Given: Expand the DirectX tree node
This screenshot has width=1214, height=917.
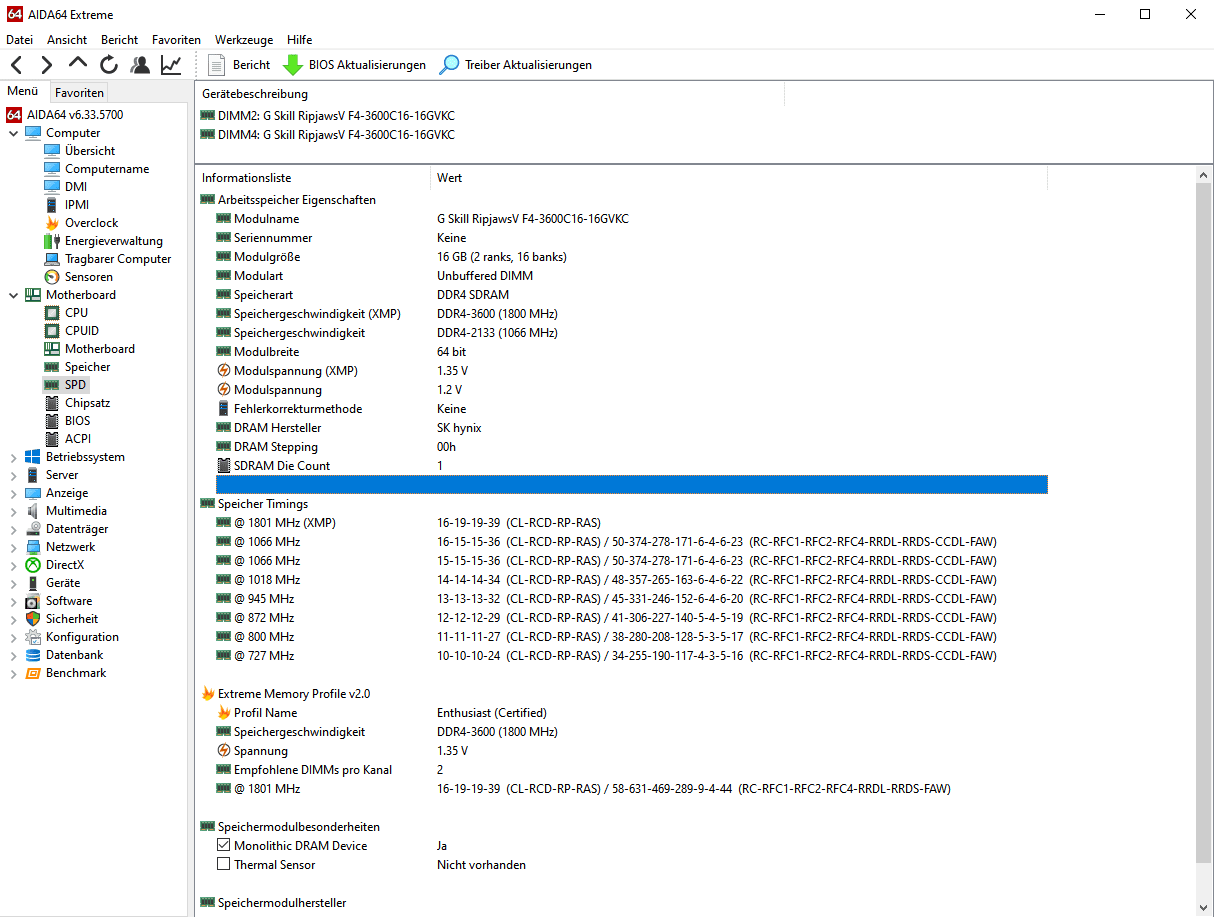Looking at the screenshot, I should (x=13, y=565).
